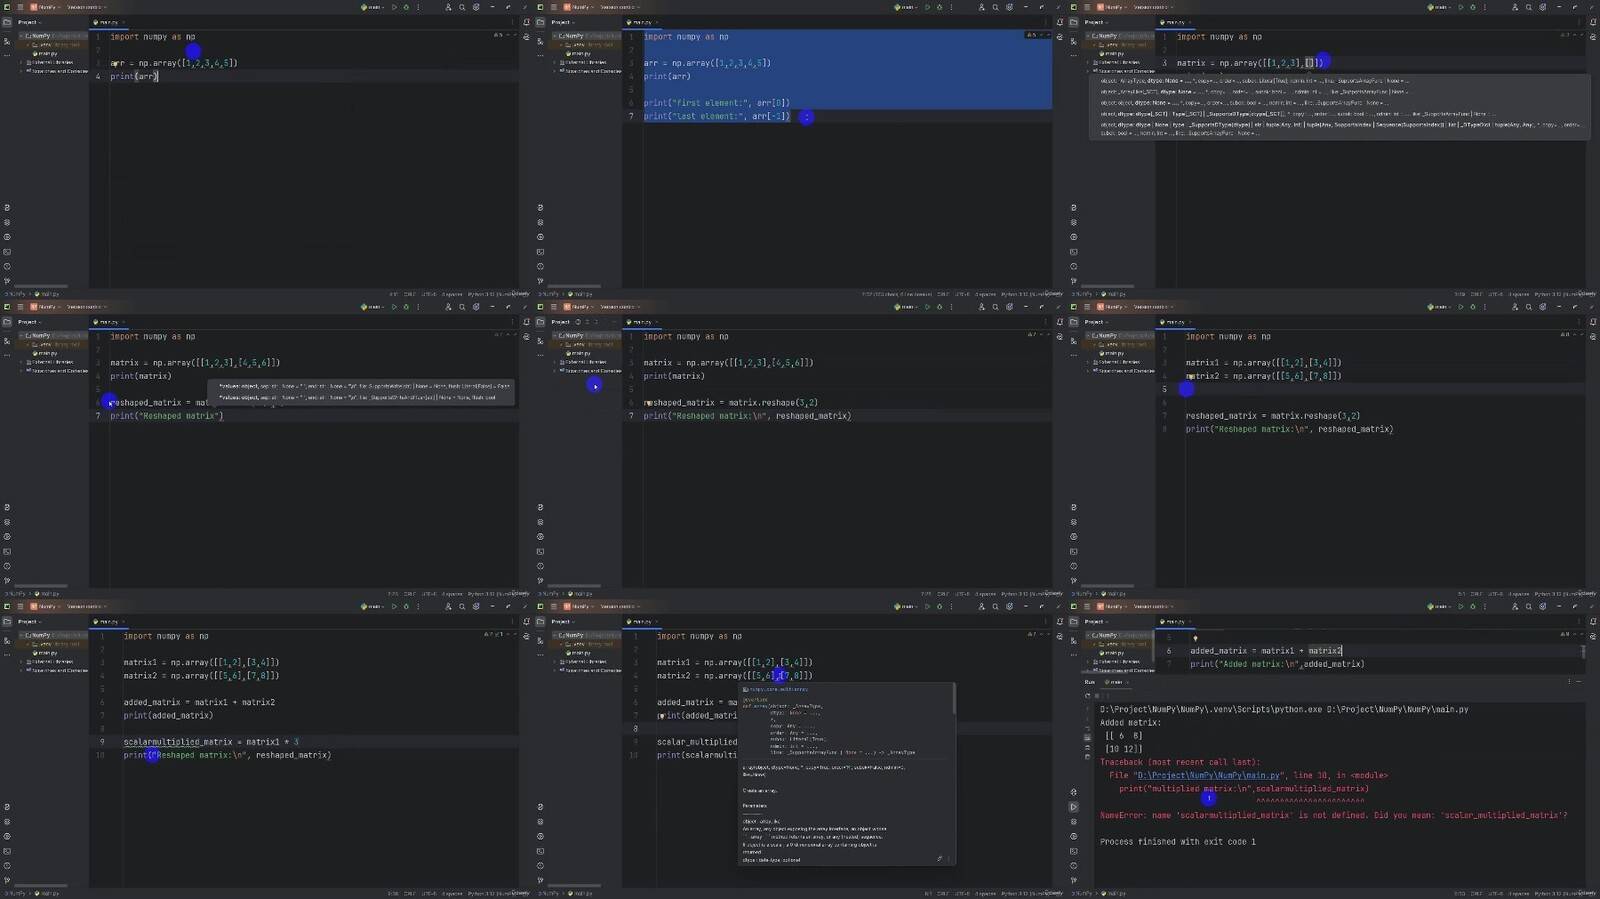1600x899 pixels.
Task: Click Run triangle in the print(arr) frame
Action: point(394,7)
